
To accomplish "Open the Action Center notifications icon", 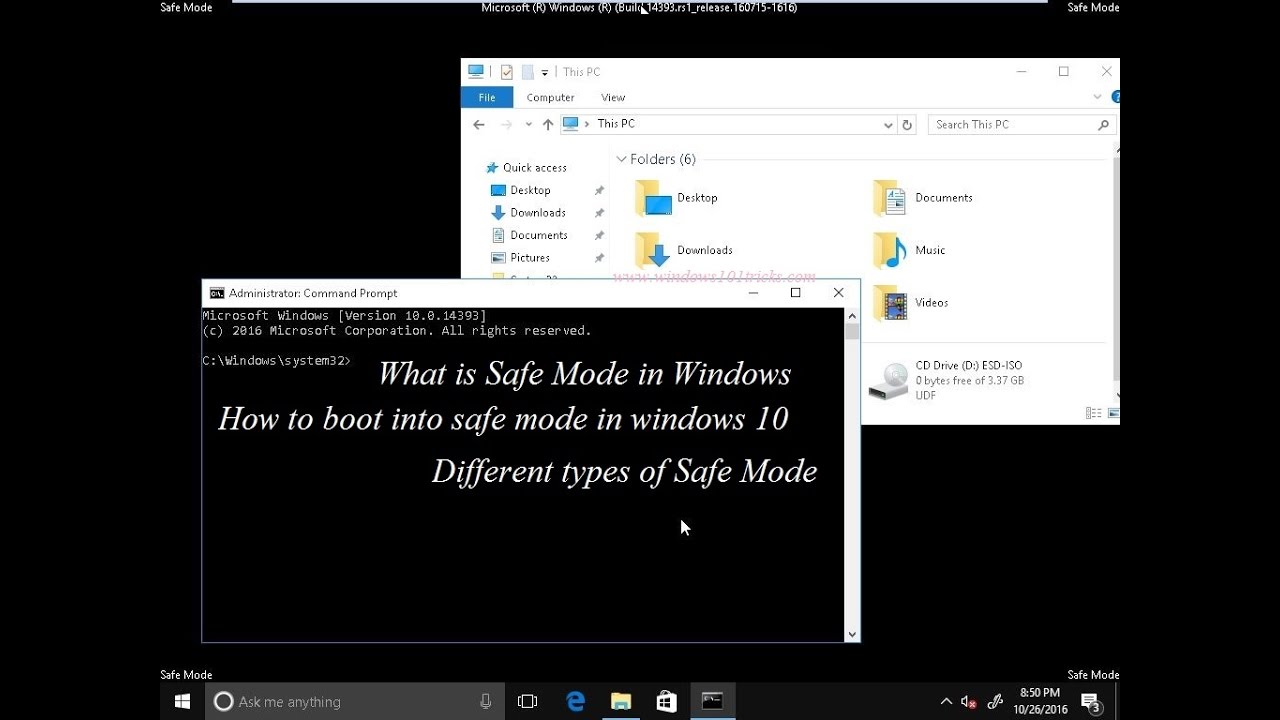I will 1091,702.
